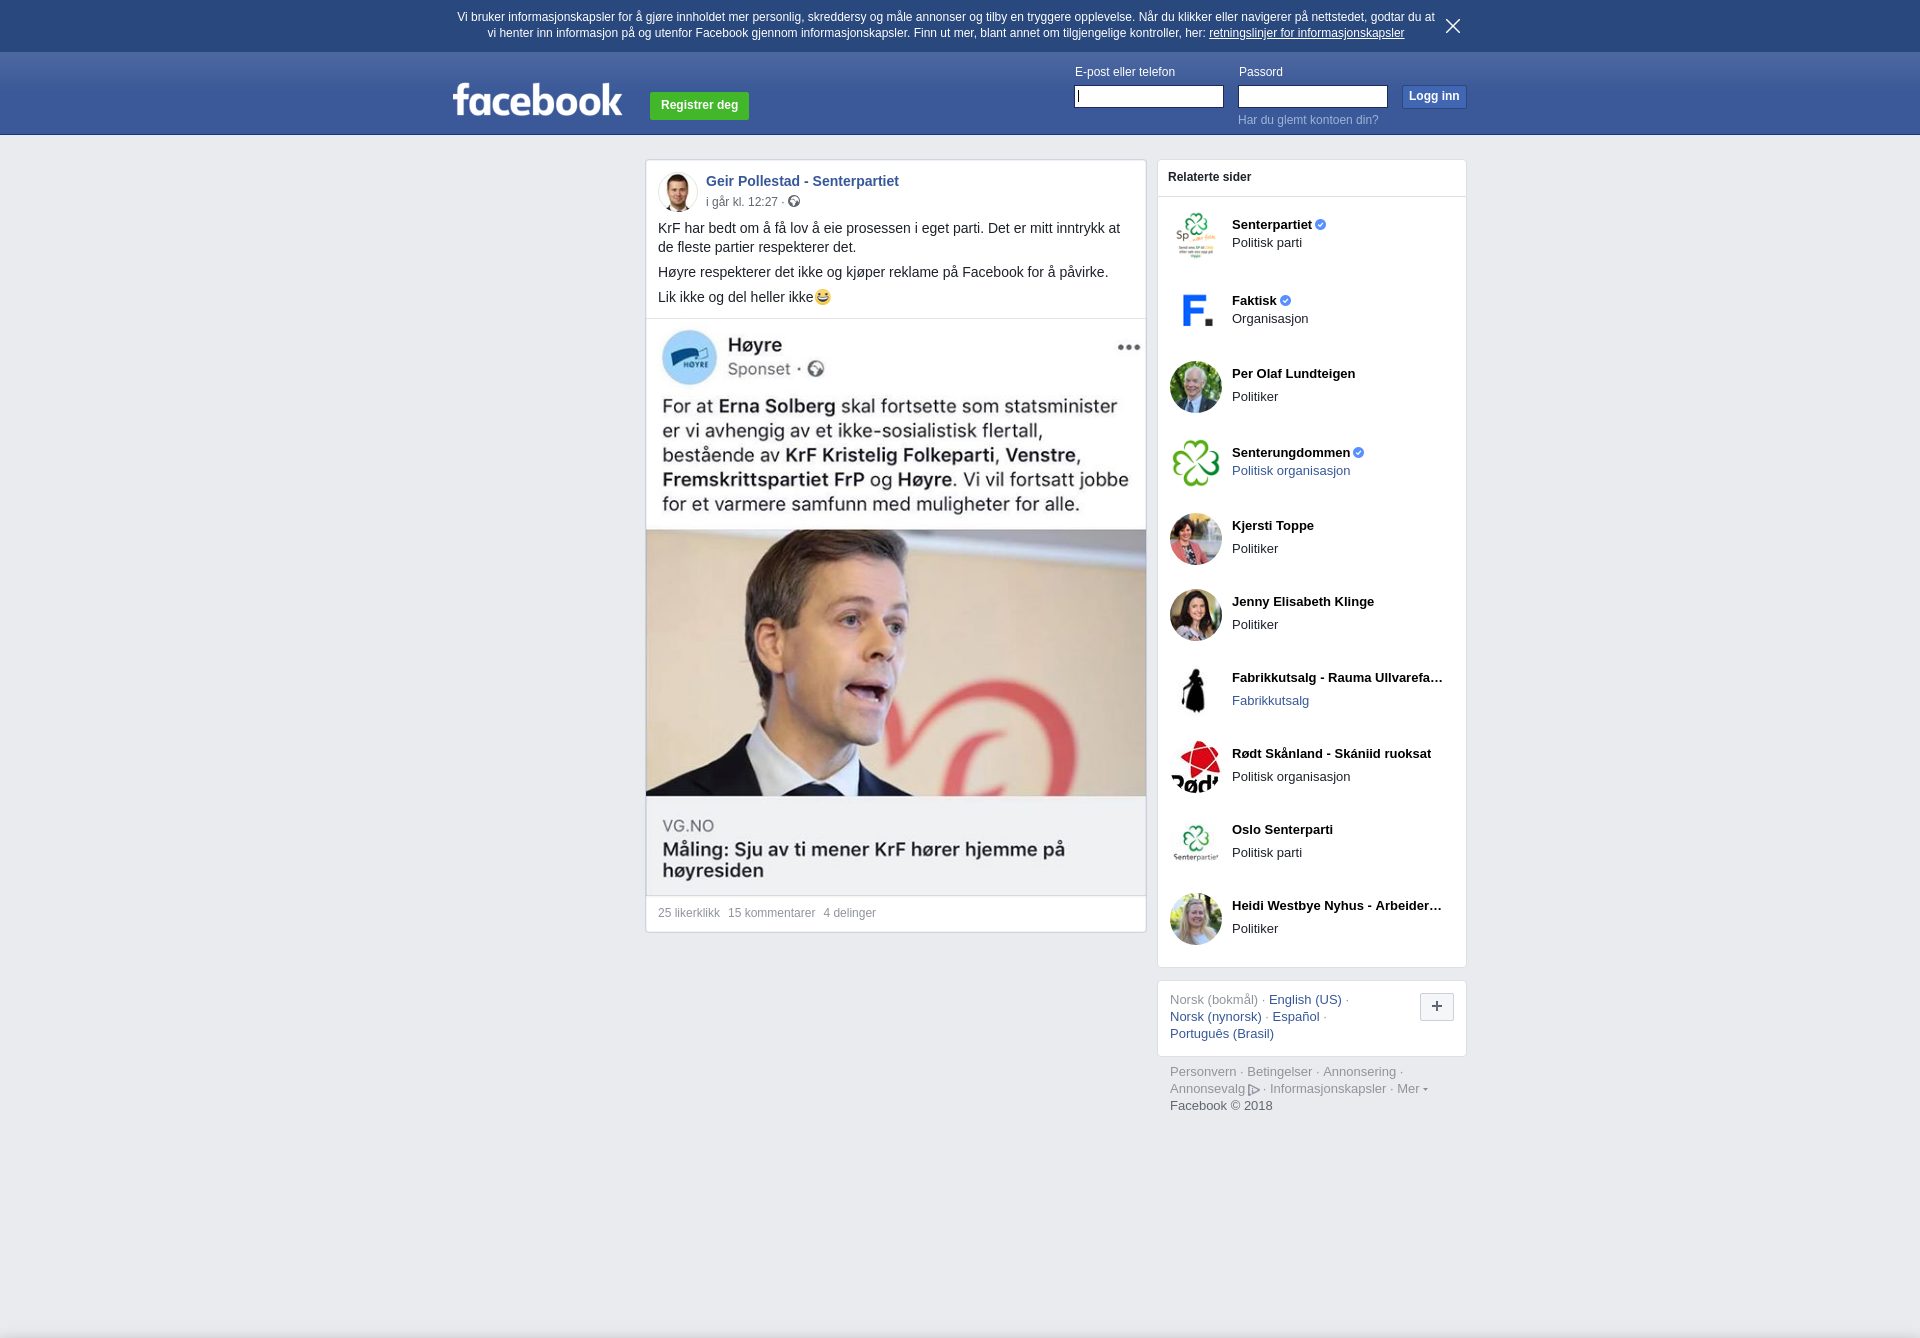Image resolution: width=1920 pixels, height=1338 pixels.
Task: Click the Registrer deg button
Action: coord(699,105)
